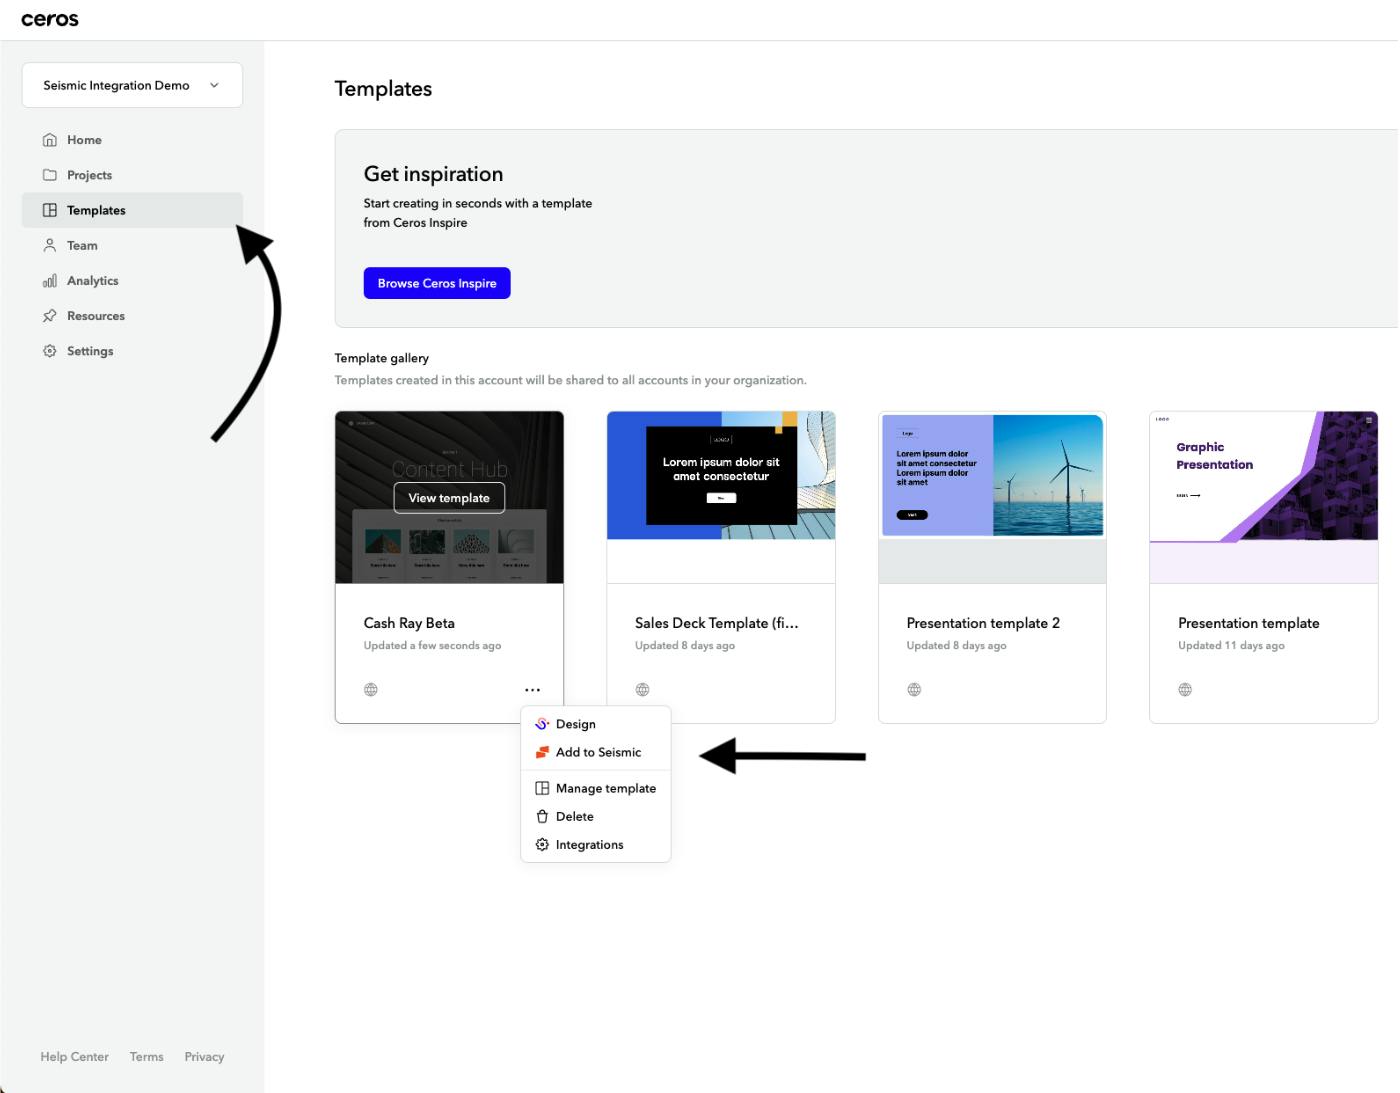Go to Home in the sidebar
This screenshot has height=1093, width=1400.
pos(132,140)
